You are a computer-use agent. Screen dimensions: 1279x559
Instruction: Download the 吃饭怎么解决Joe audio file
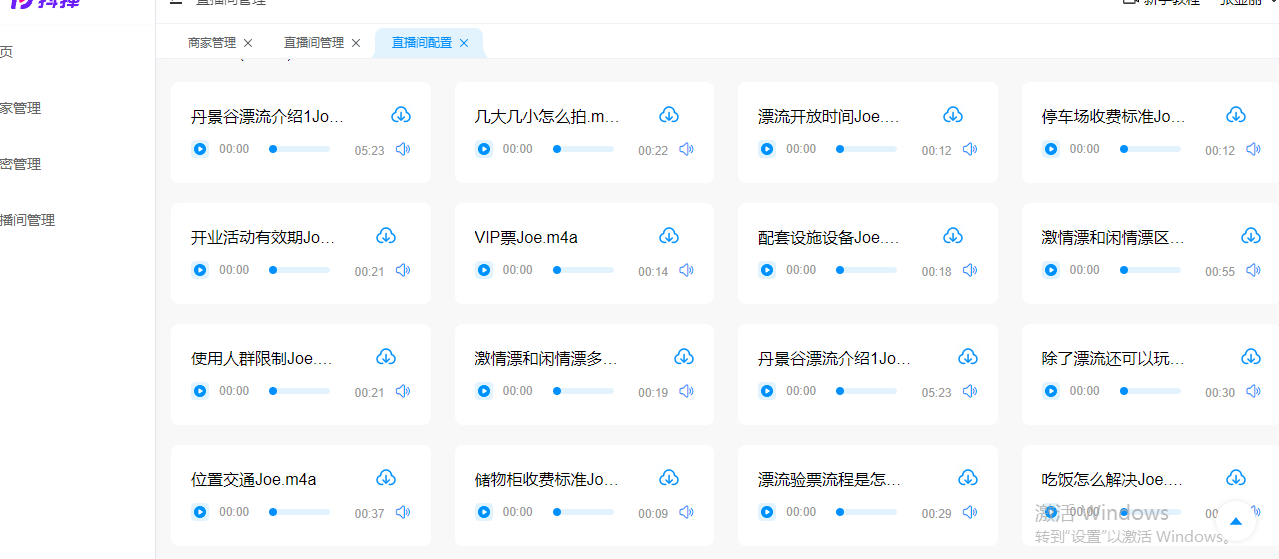tap(1236, 478)
